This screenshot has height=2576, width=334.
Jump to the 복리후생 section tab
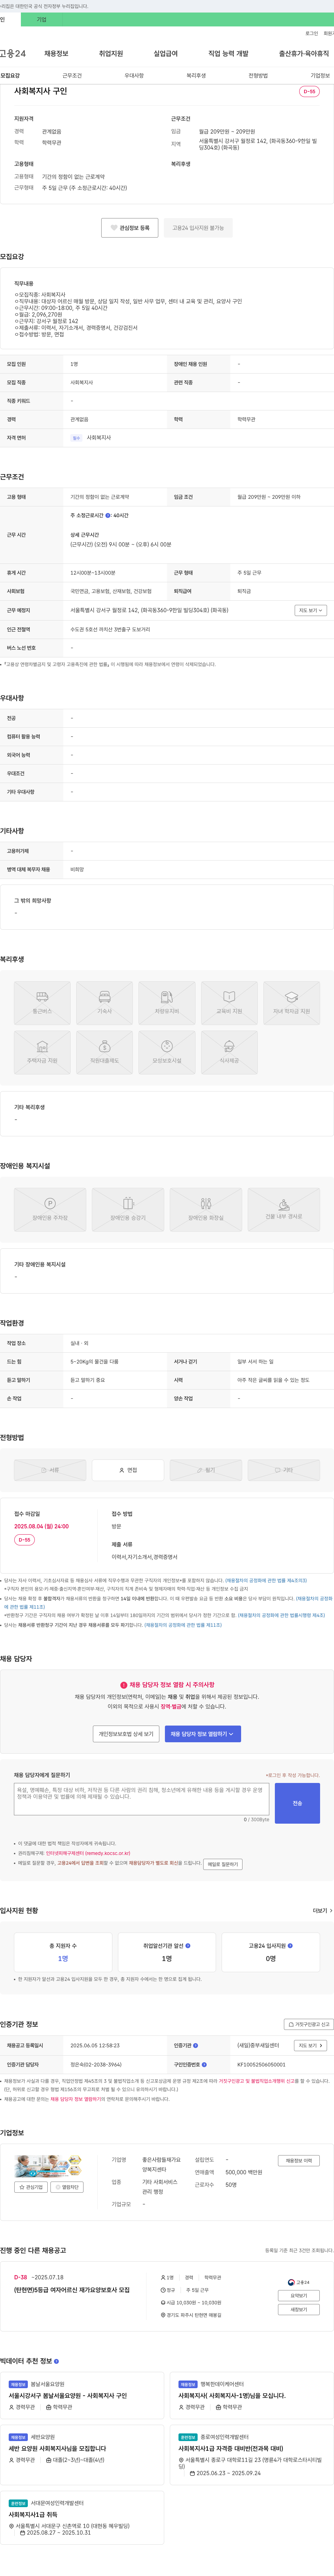pyautogui.click(x=196, y=75)
